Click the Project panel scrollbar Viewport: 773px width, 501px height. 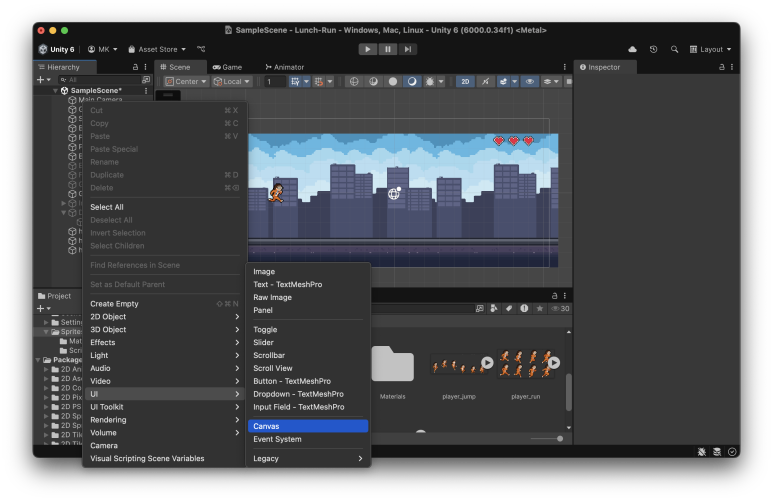tap(568, 393)
